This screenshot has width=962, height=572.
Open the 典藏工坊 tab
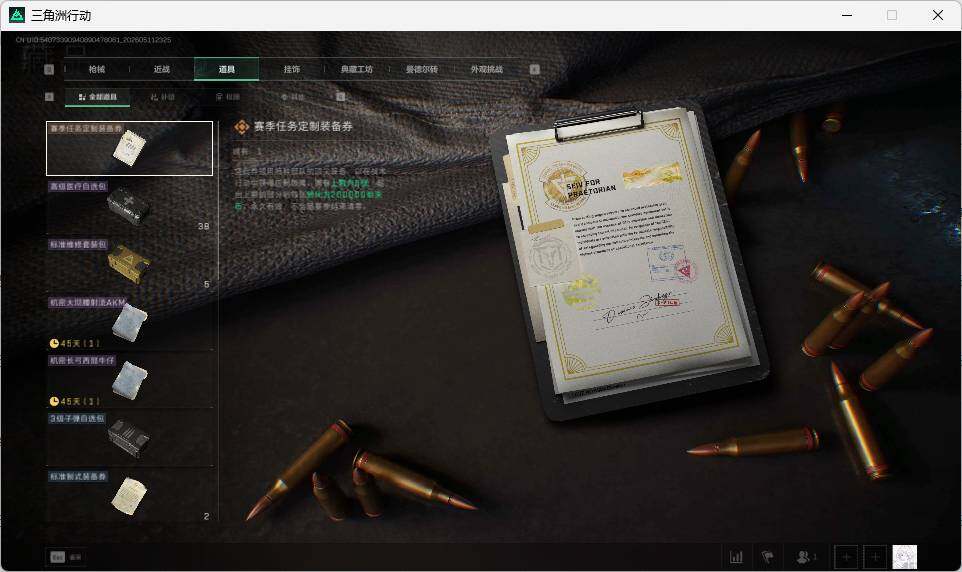[x=356, y=69]
